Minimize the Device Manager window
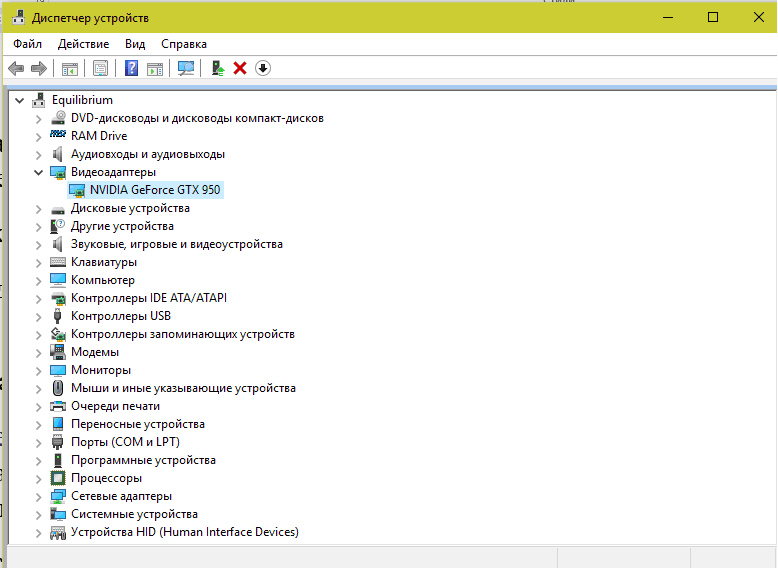This screenshot has height=568, width=778. point(668,17)
